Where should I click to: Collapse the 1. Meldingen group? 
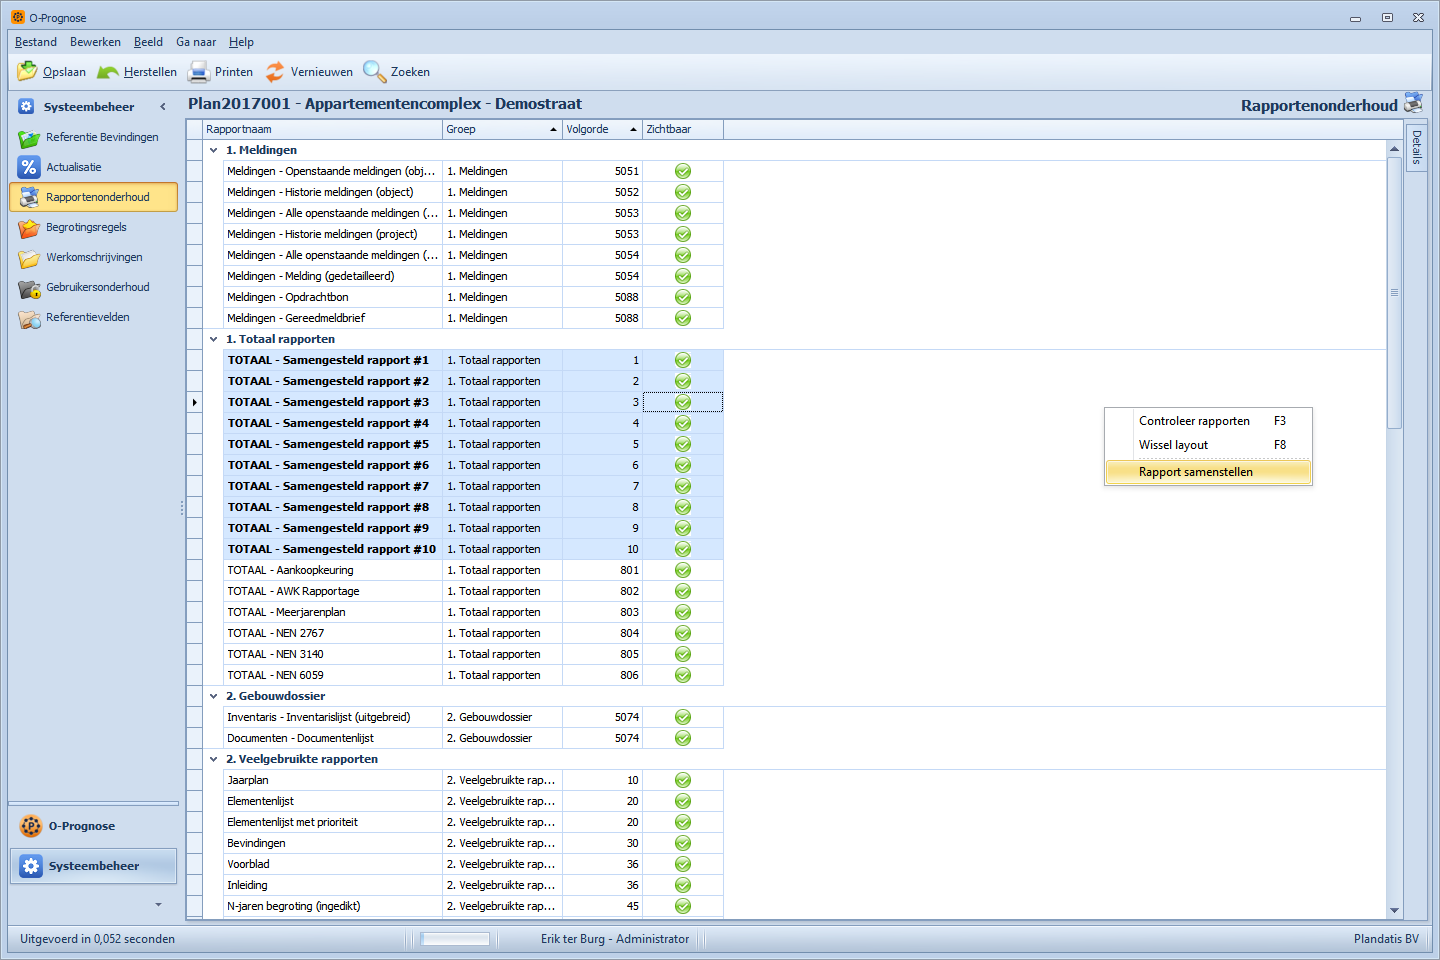click(214, 150)
